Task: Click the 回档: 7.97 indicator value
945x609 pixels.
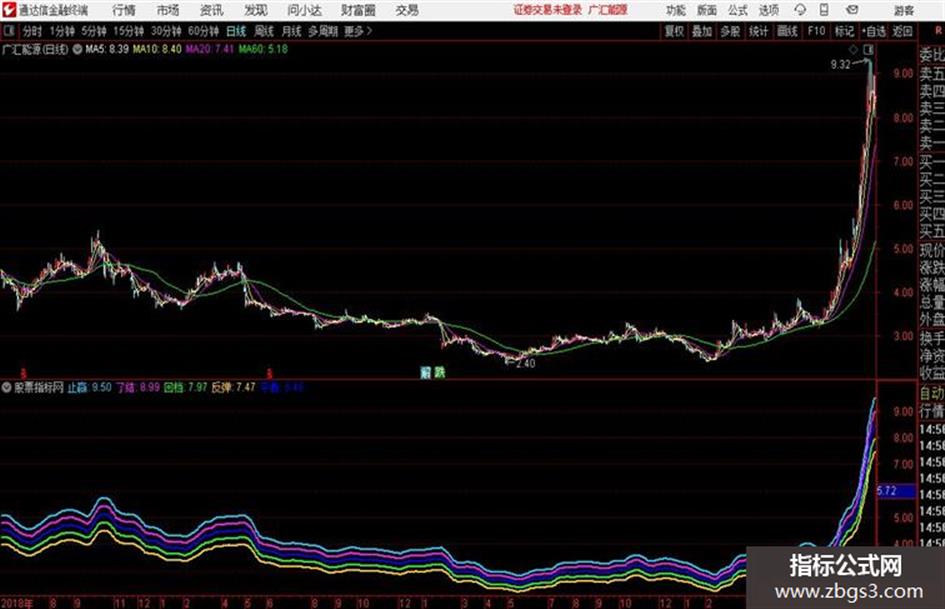Action: tap(186, 388)
